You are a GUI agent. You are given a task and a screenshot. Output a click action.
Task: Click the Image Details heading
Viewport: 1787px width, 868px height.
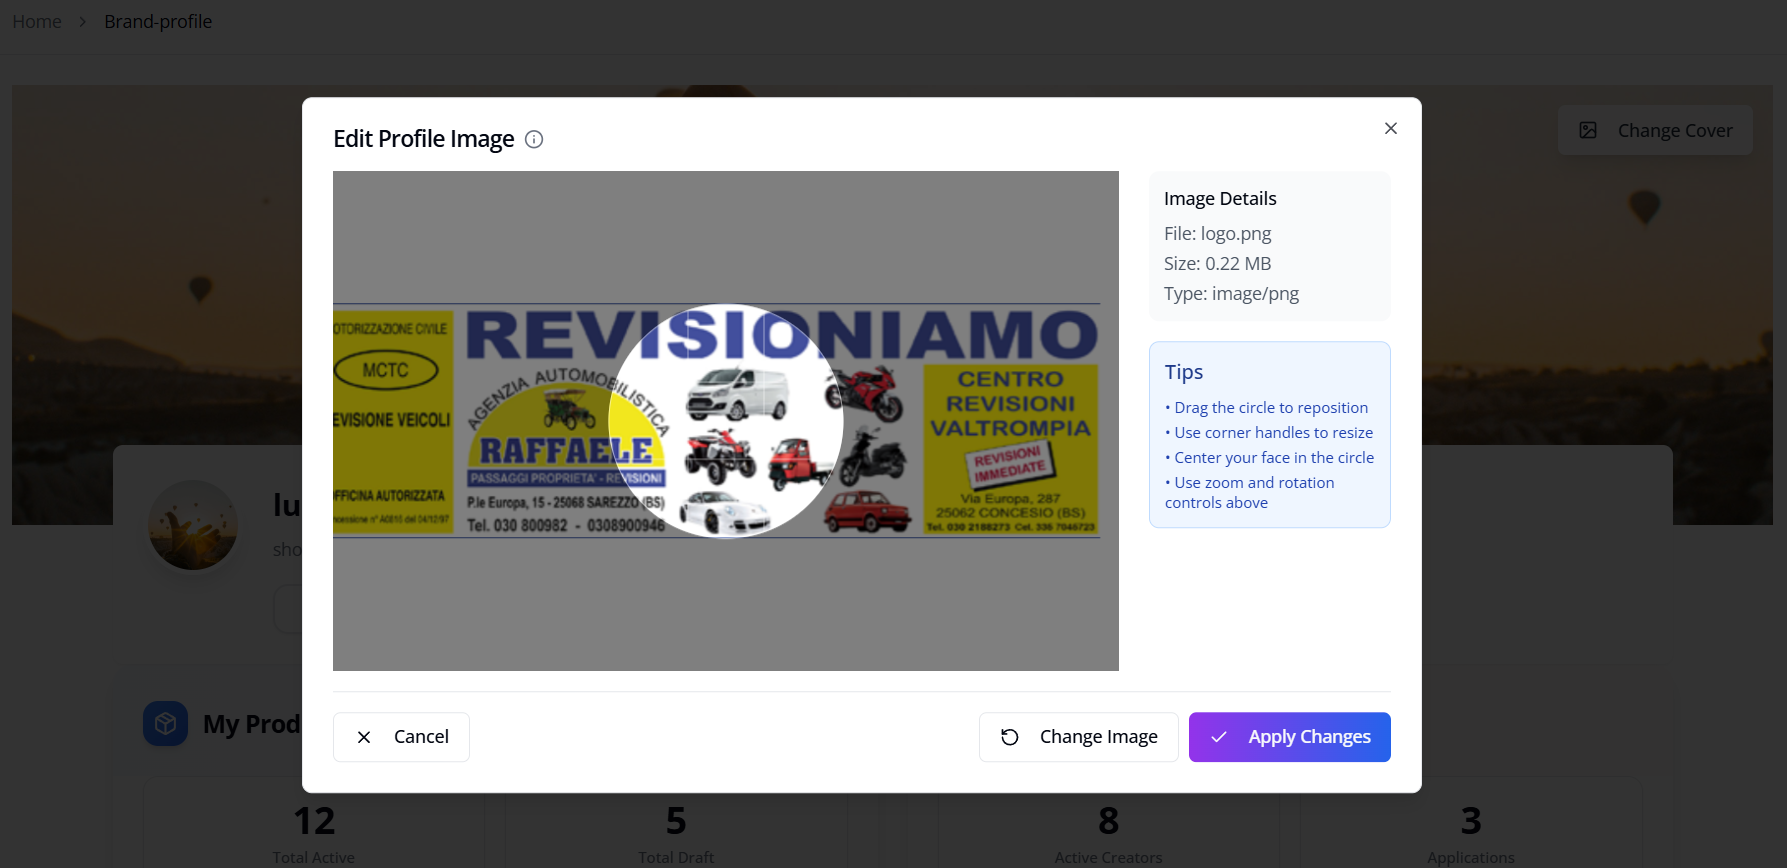1220,199
